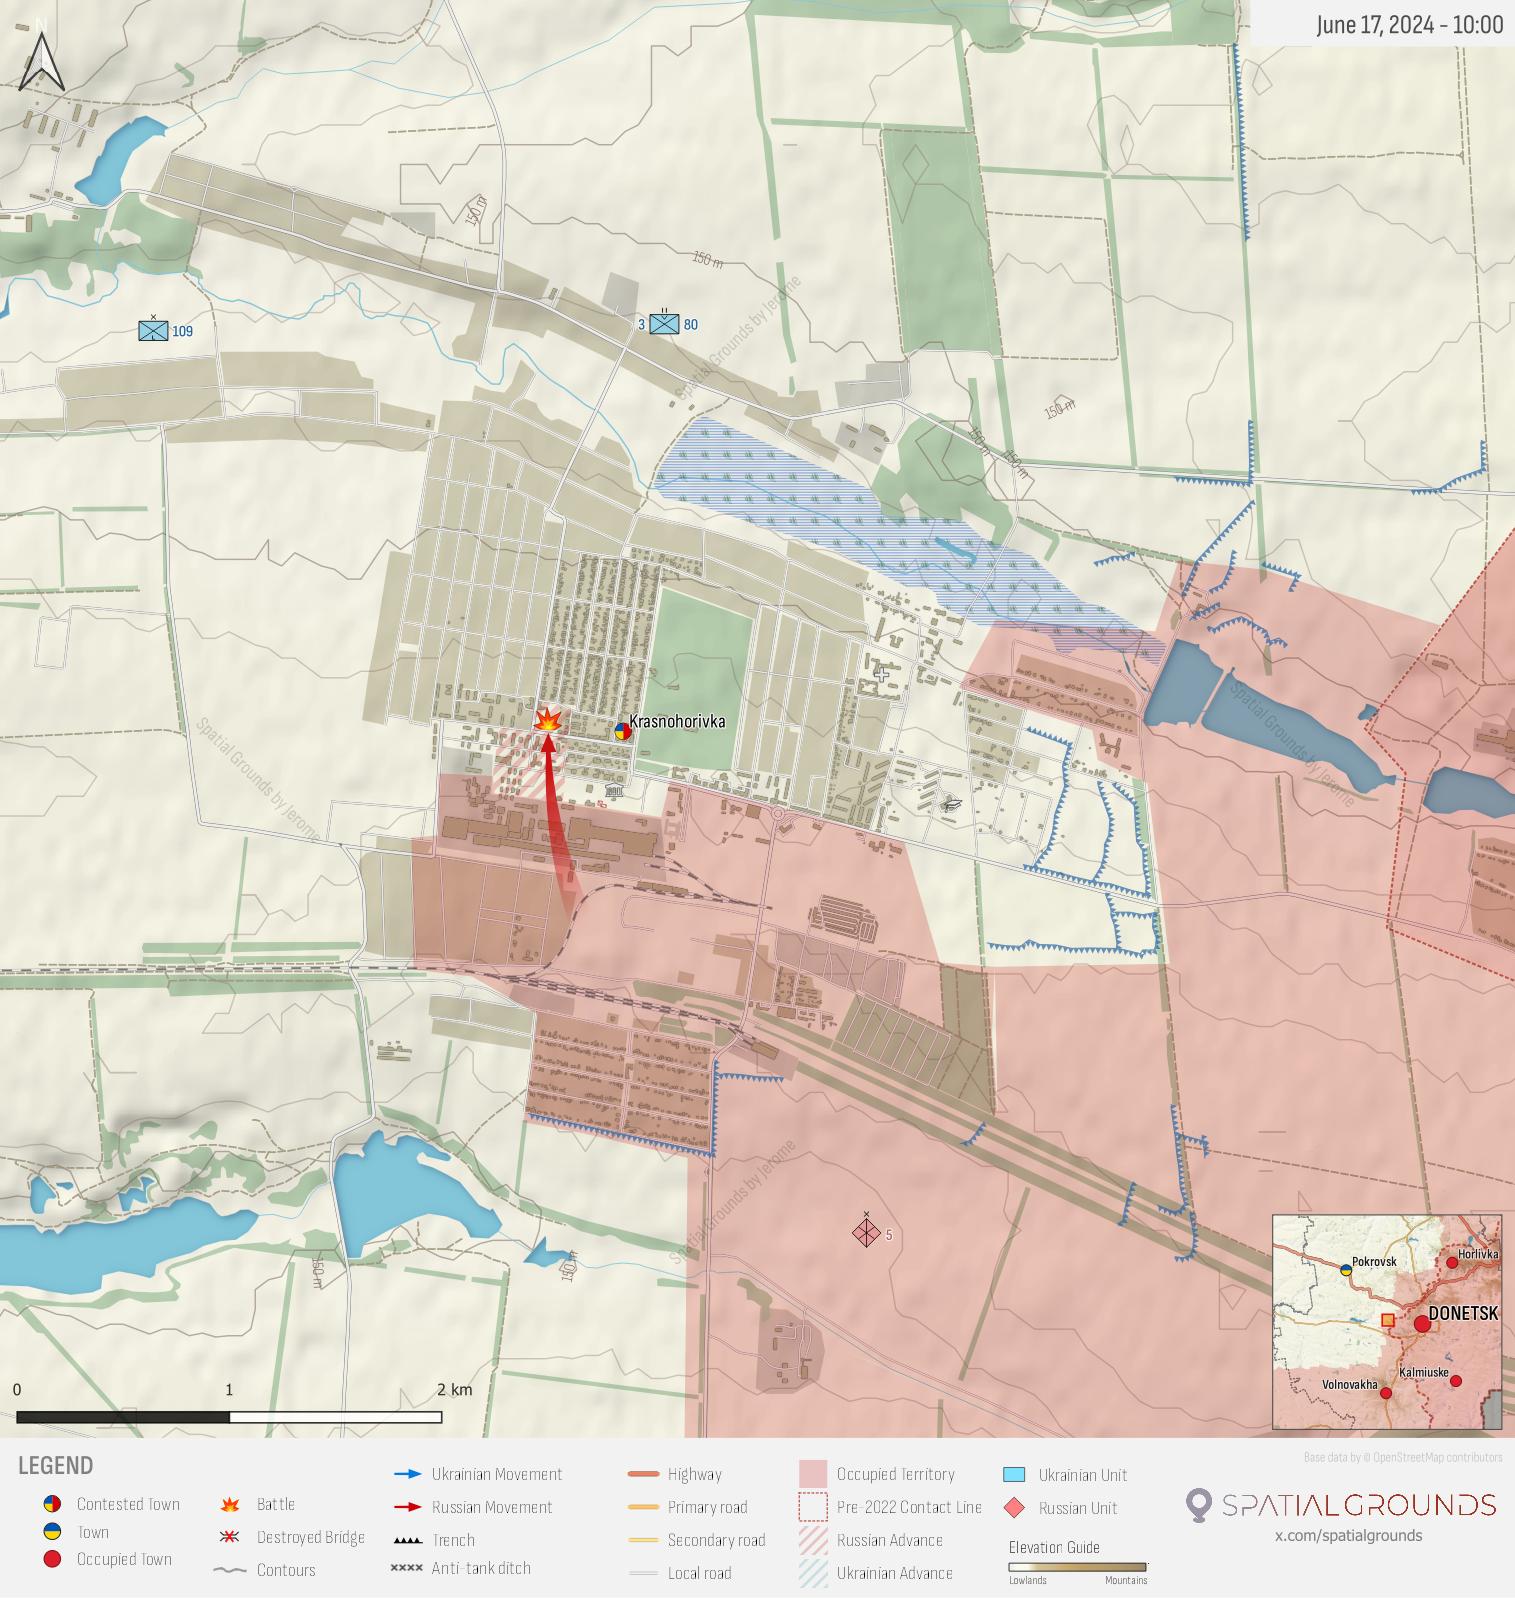Click the SPATIALGROUNDS logo text
This screenshot has height=1598, width=1515.
(1359, 1505)
